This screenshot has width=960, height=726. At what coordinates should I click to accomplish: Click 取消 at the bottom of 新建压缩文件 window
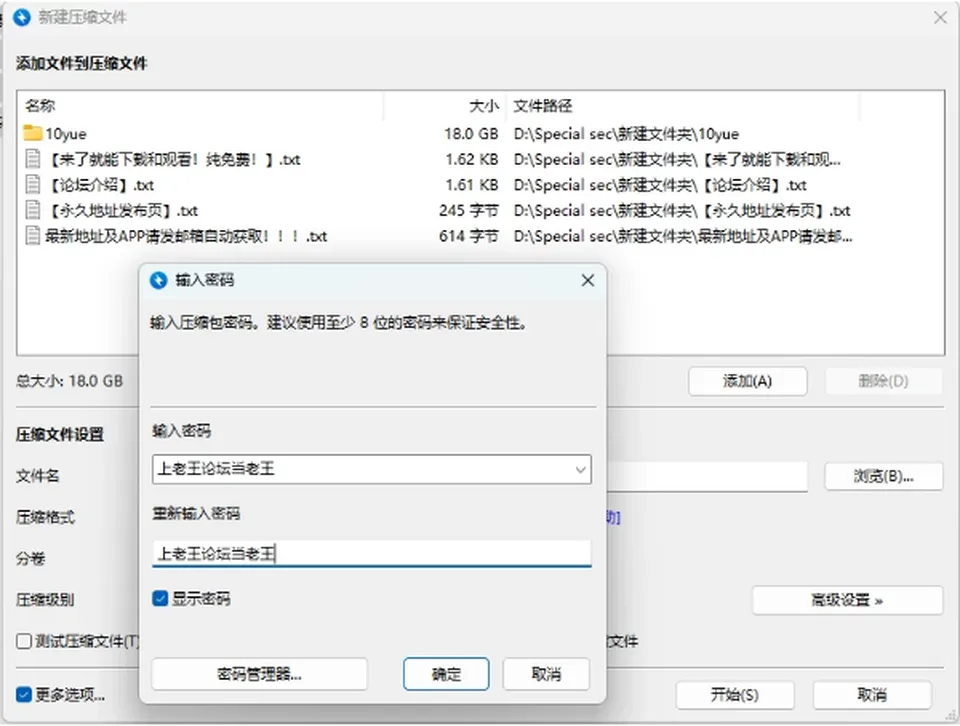[872, 695]
